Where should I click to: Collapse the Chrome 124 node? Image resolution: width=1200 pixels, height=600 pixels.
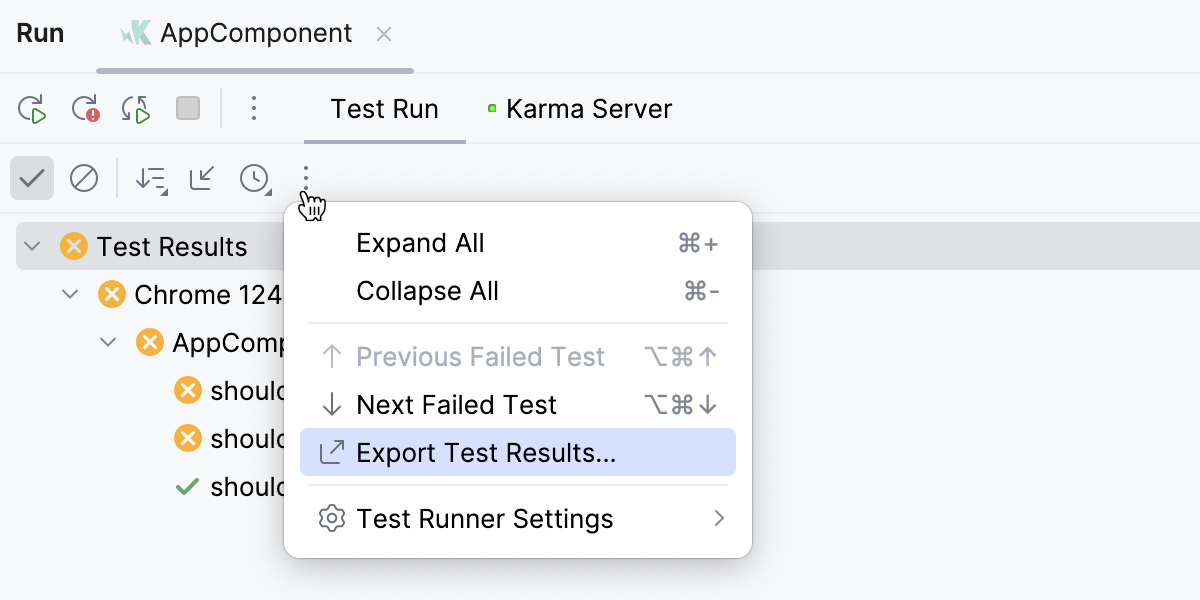pyautogui.click(x=68, y=294)
